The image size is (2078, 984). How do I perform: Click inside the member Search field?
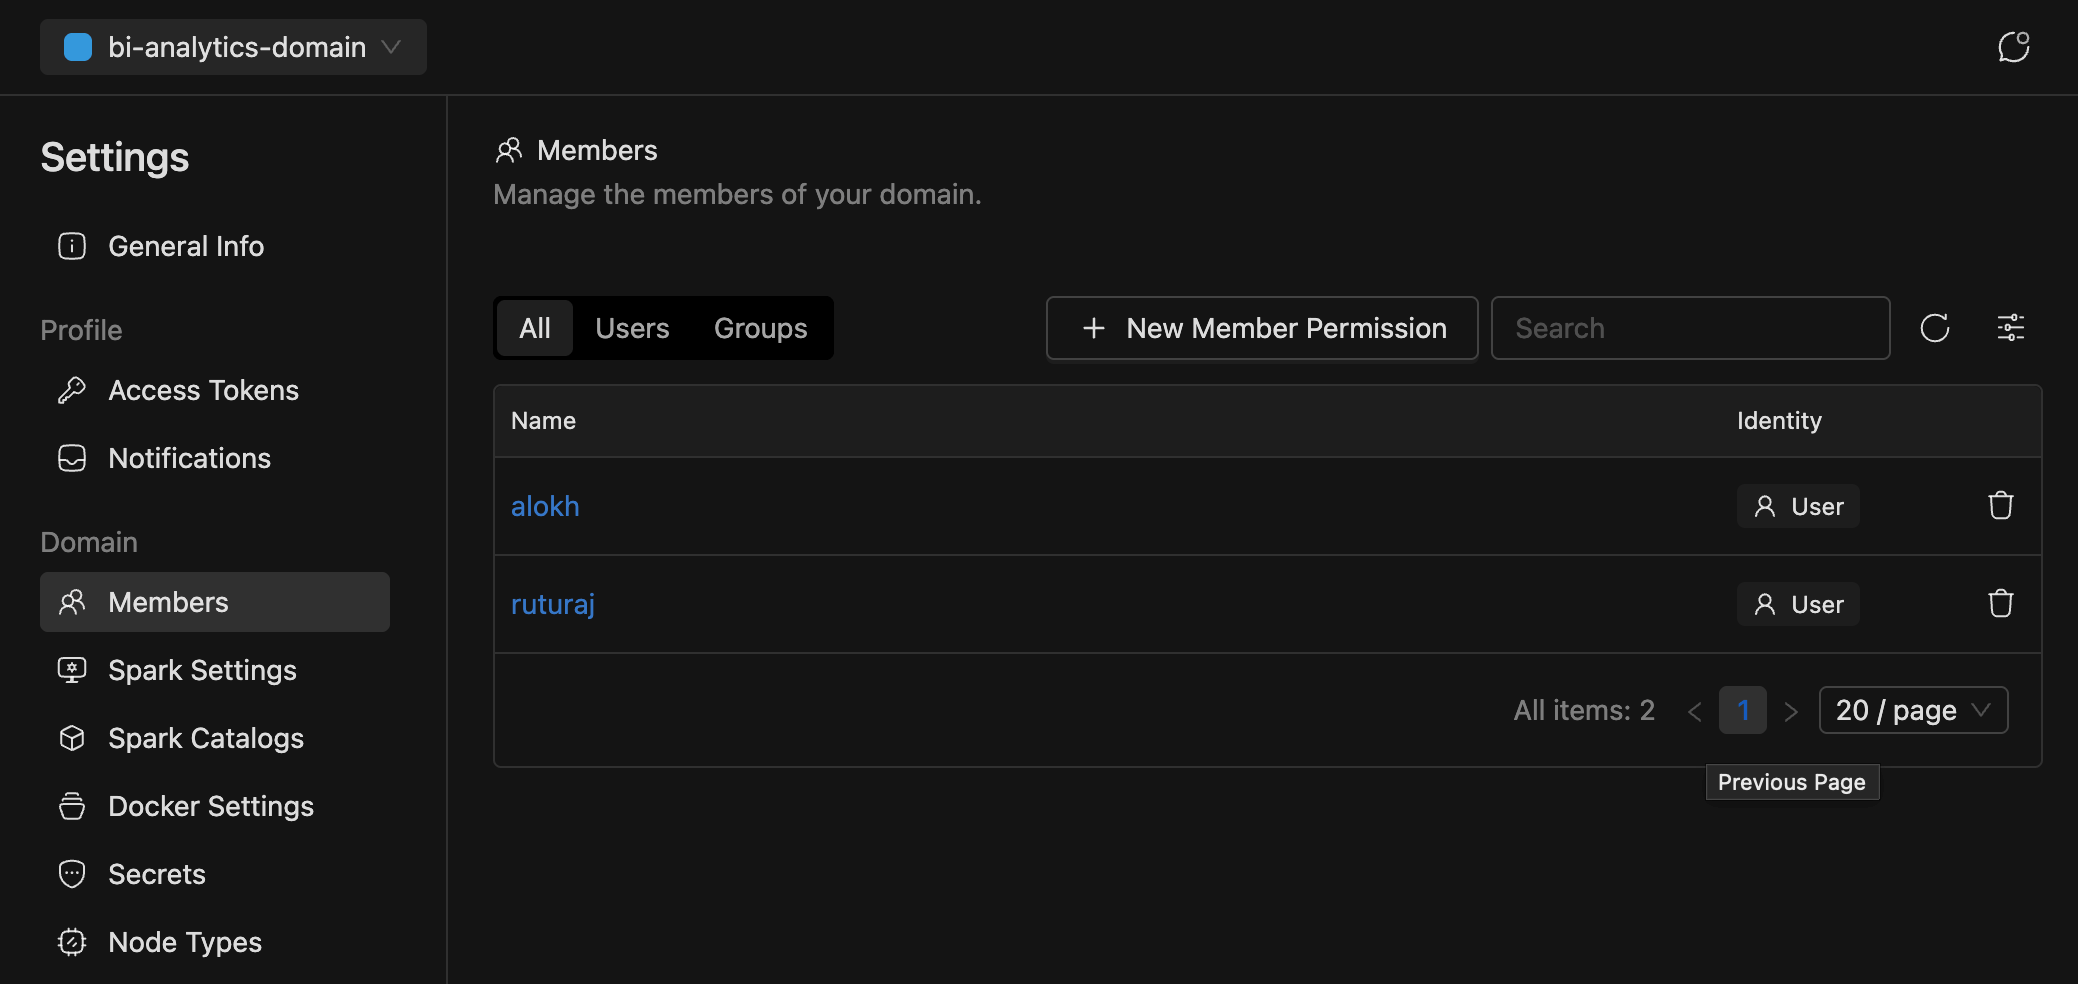click(1689, 327)
